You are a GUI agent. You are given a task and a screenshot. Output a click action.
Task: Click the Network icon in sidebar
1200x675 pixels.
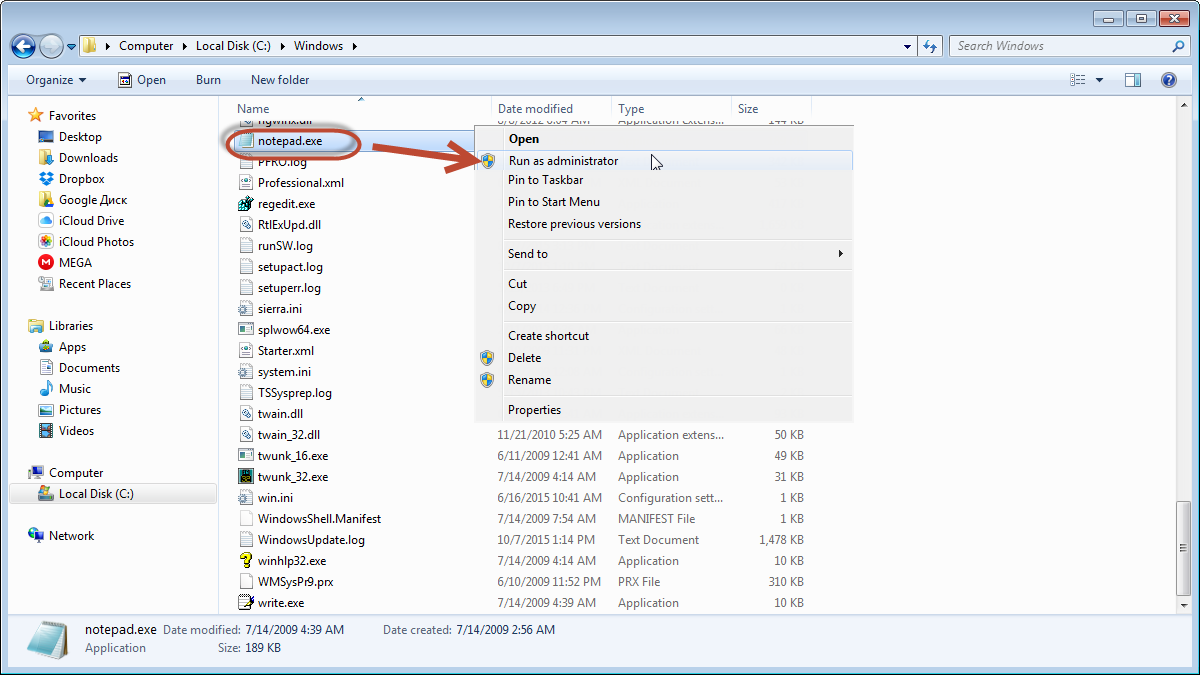coord(36,536)
